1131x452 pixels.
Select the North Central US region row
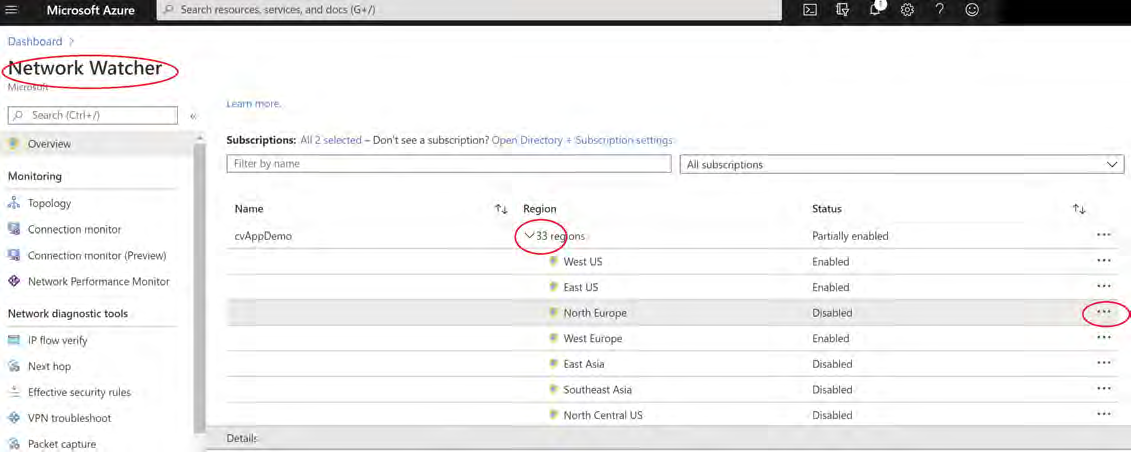pyautogui.click(x=673, y=415)
